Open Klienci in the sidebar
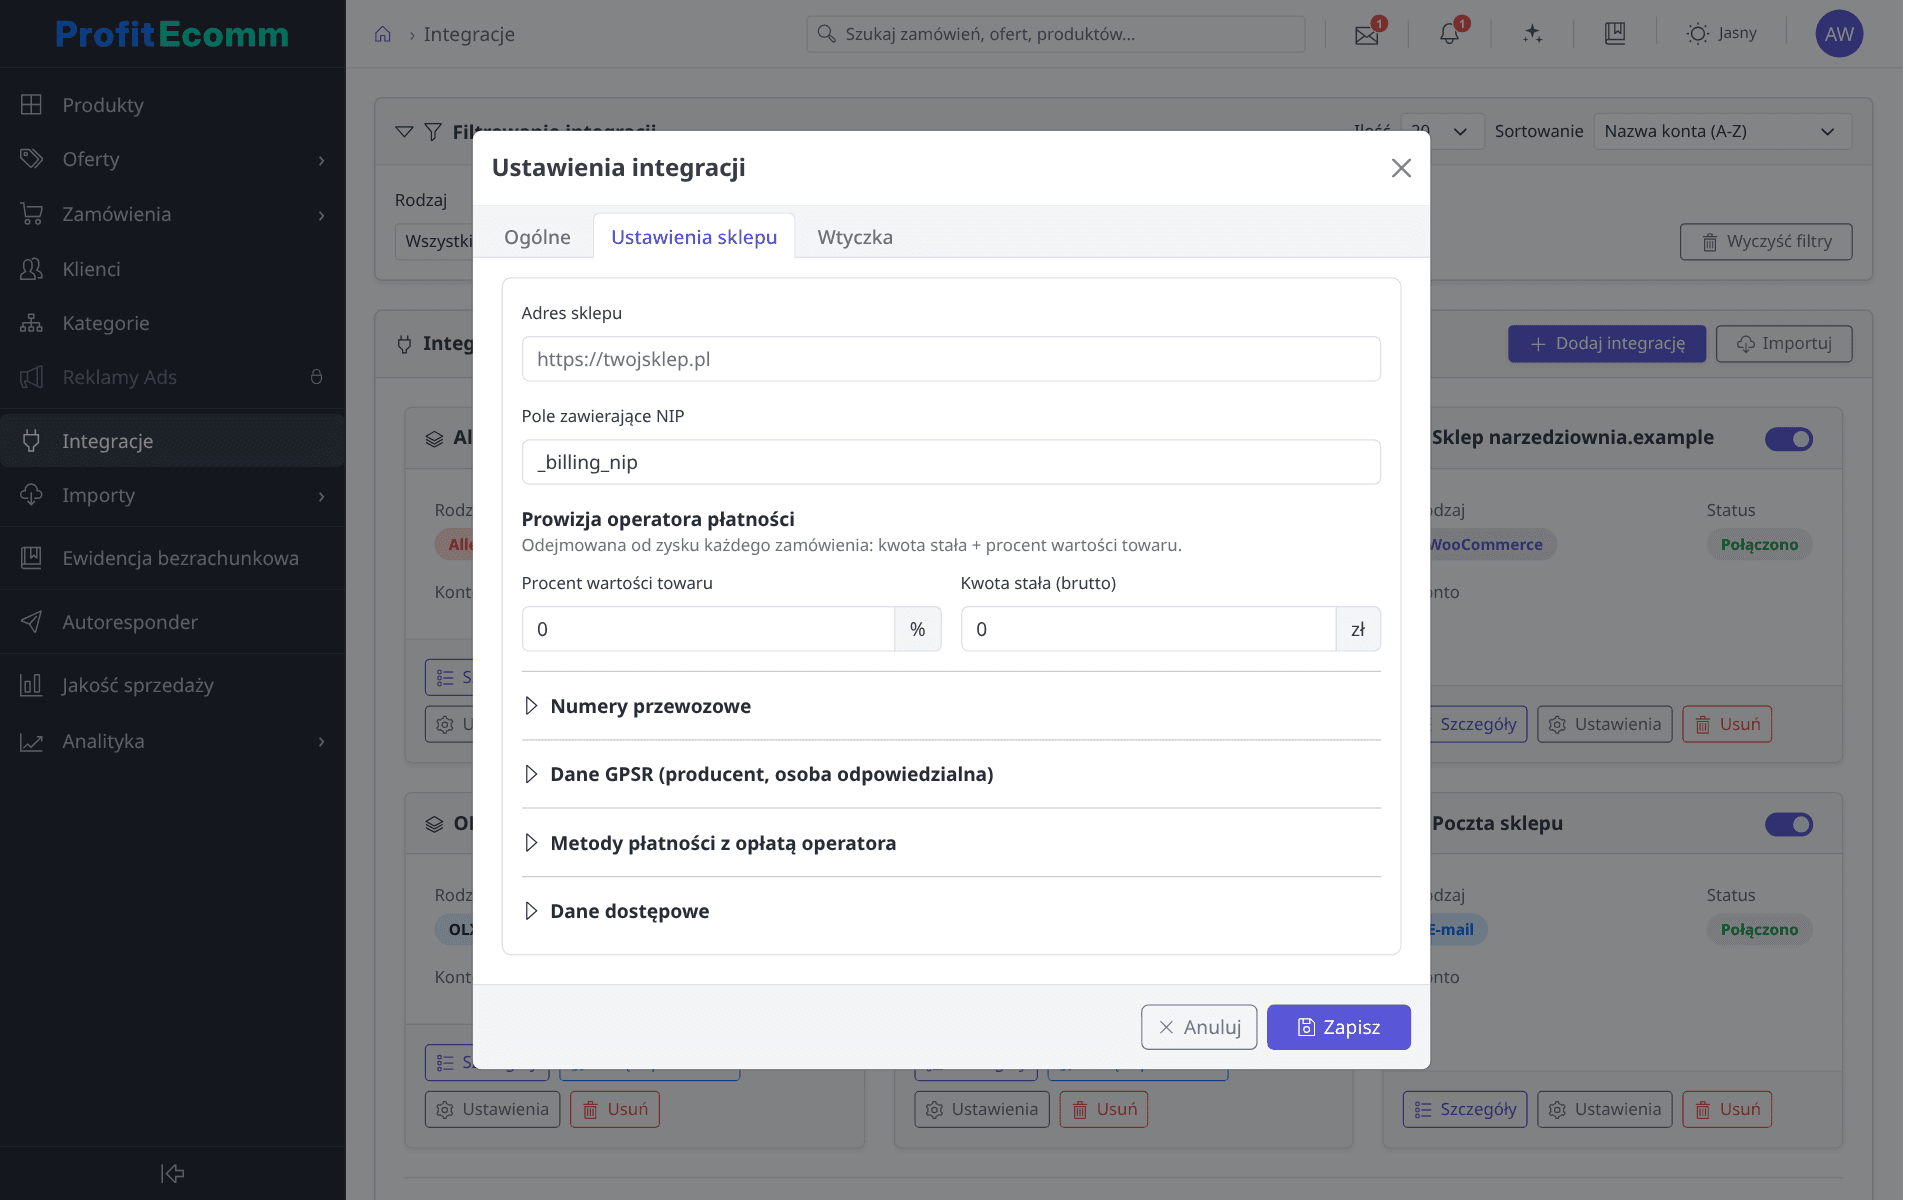 pos(172,269)
